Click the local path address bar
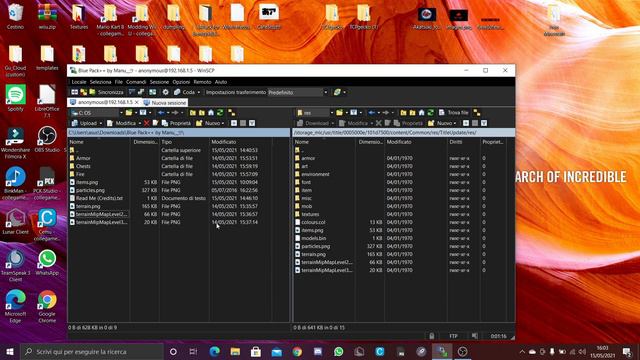The image size is (640, 360). (x=179, y=133)
